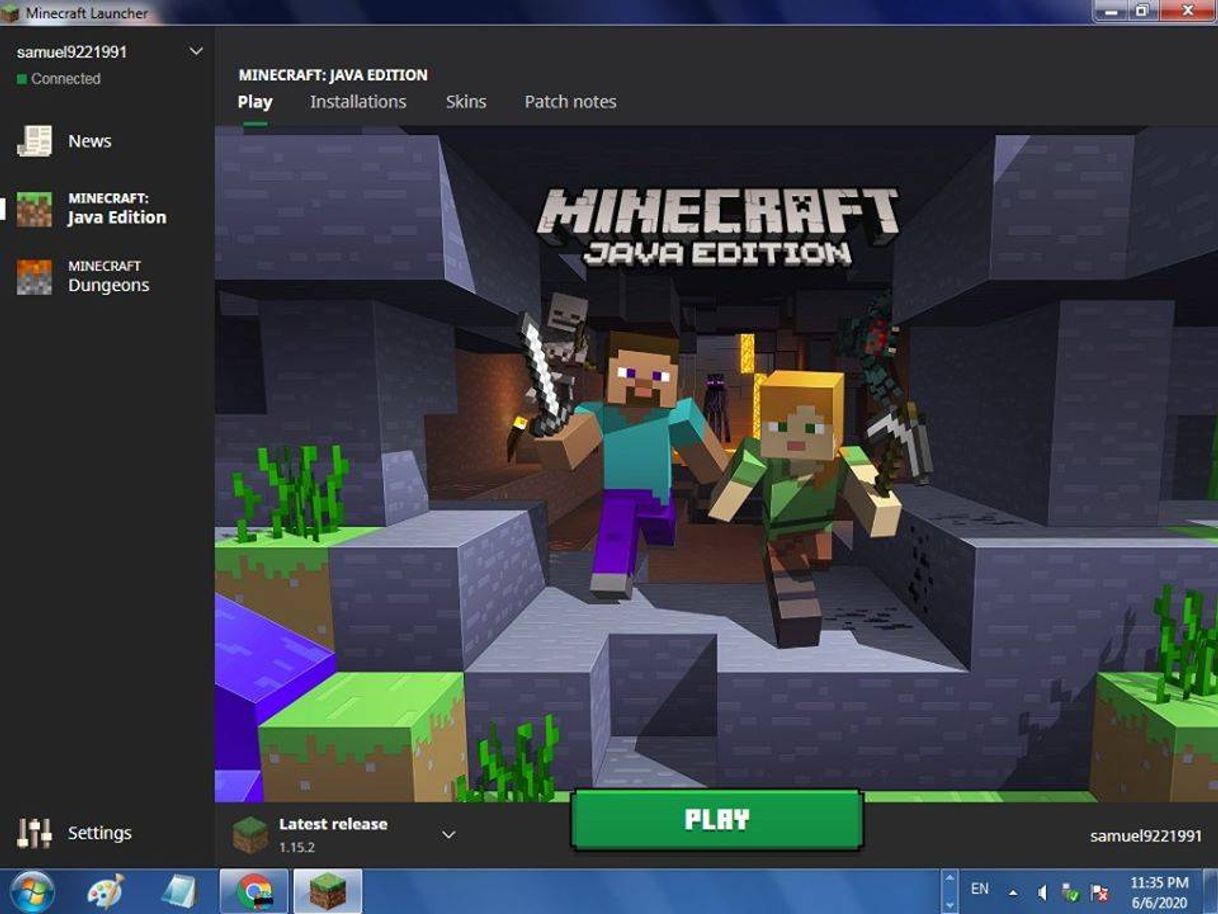
Task: Click the security shield tray icon with green check
Action: click(1070, 892)
